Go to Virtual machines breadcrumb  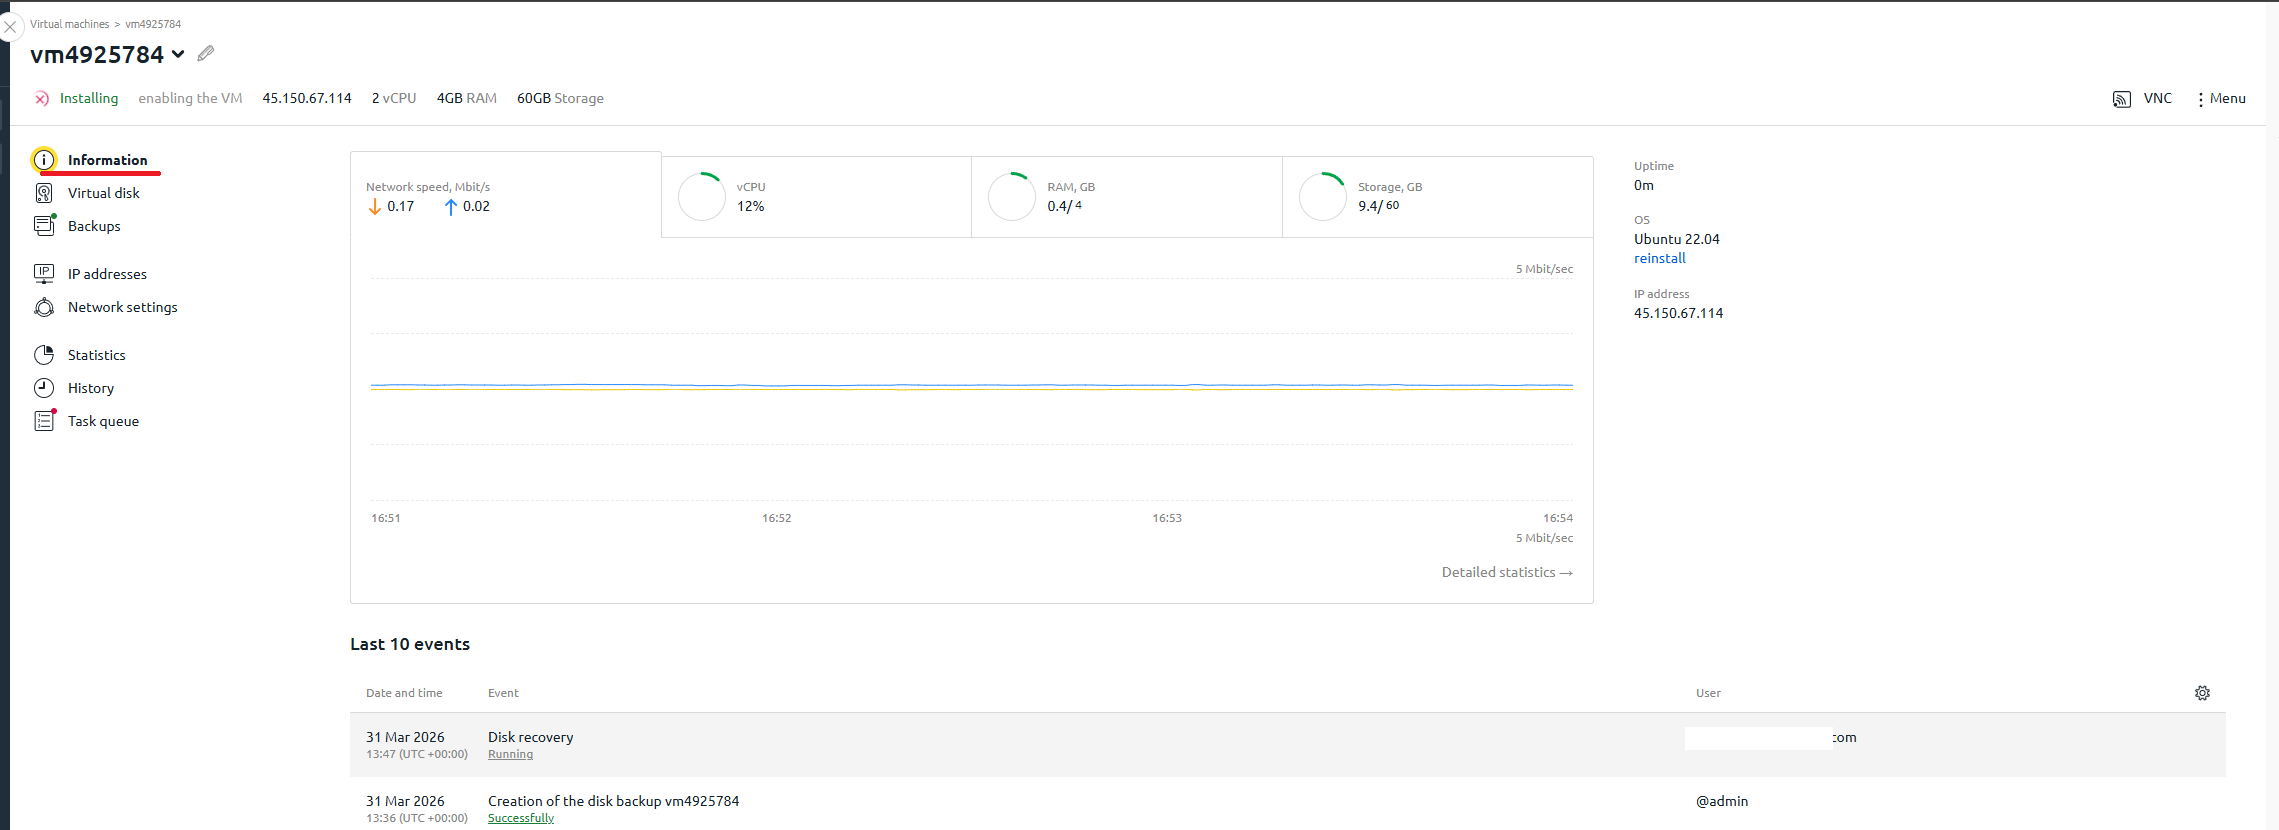pos(69,24)
